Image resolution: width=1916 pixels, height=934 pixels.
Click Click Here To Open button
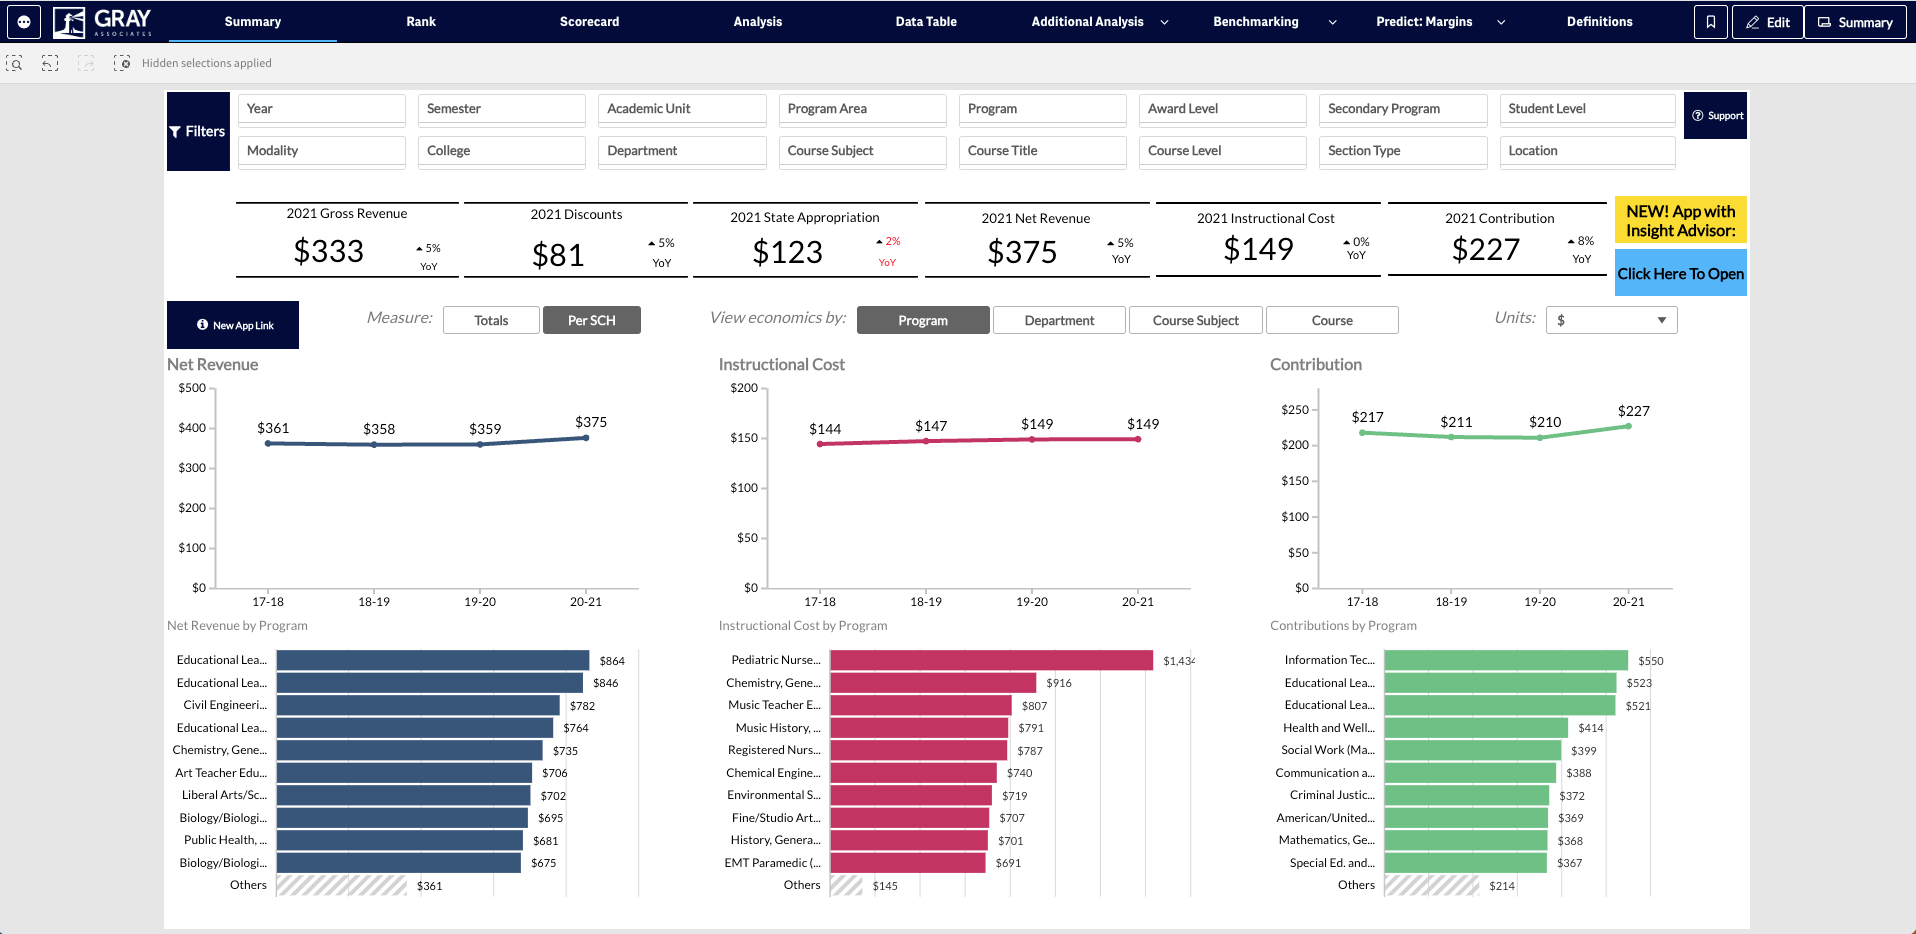[1681, 273]
